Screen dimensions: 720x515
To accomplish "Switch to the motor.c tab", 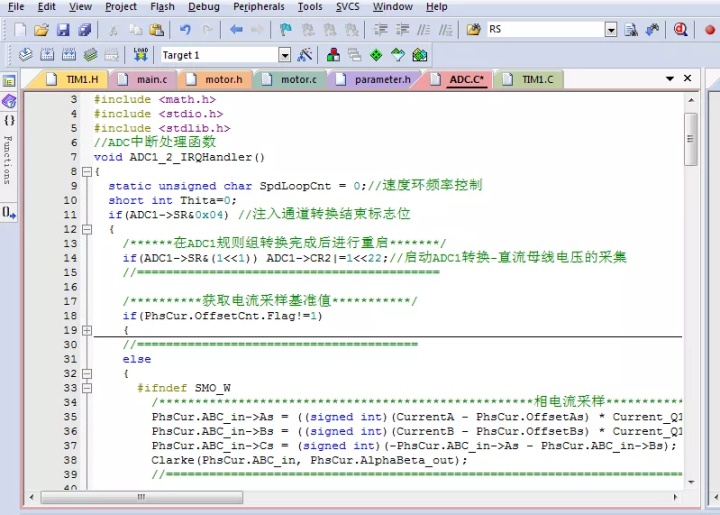I will pos(292,79).
